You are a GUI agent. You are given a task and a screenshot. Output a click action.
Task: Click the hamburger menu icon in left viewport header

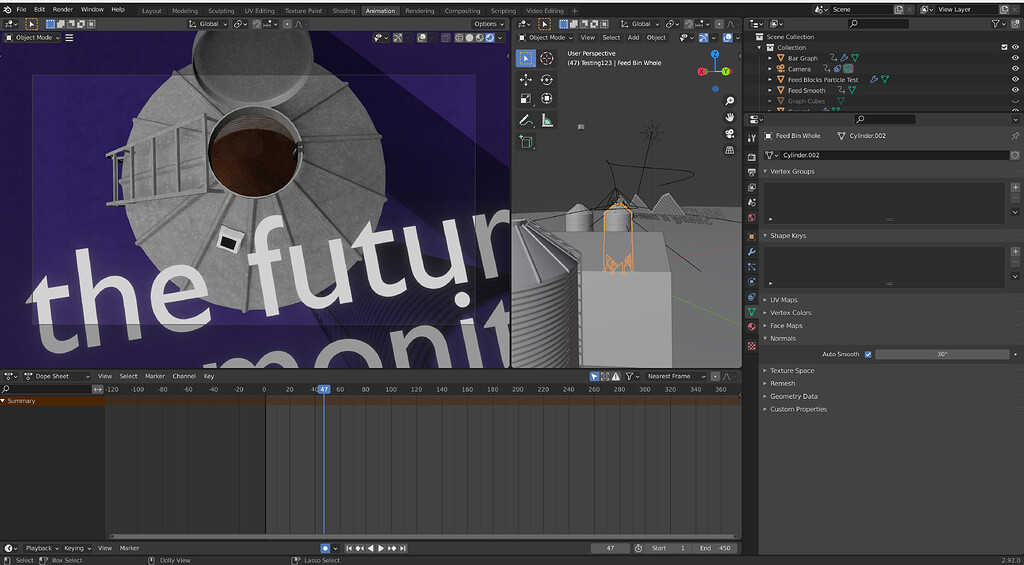pyautogui.click(x=69, y=38)
